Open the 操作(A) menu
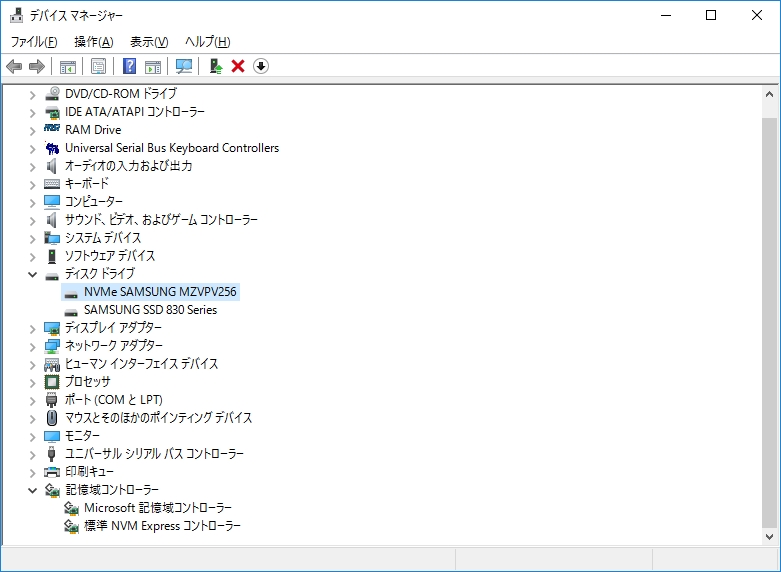This screenshot has height=572, width=781. point(93,41)
